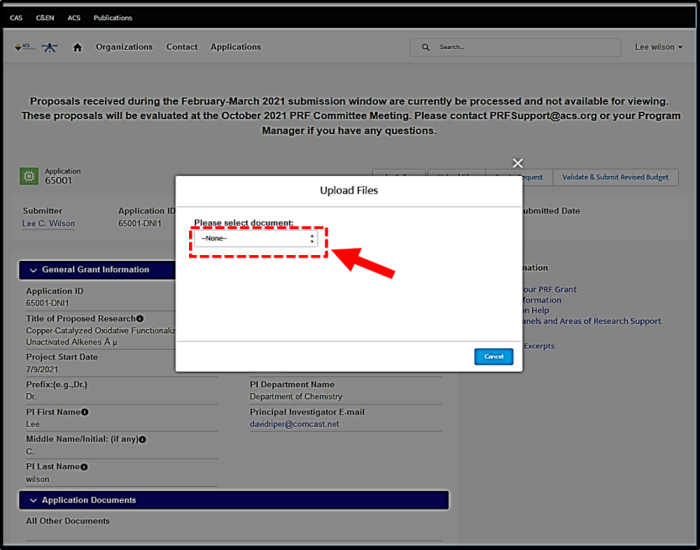The image size is (700, 550).
Task: Open the Organizations menu item
Action: pyautogui.click(x=124, y=47)
